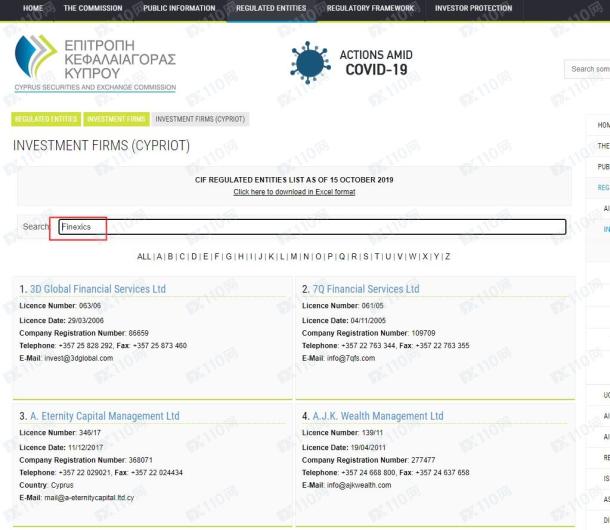This screenshot has width=610, height=530.
Task: Select registration number 86659
Action: (138, 333)
